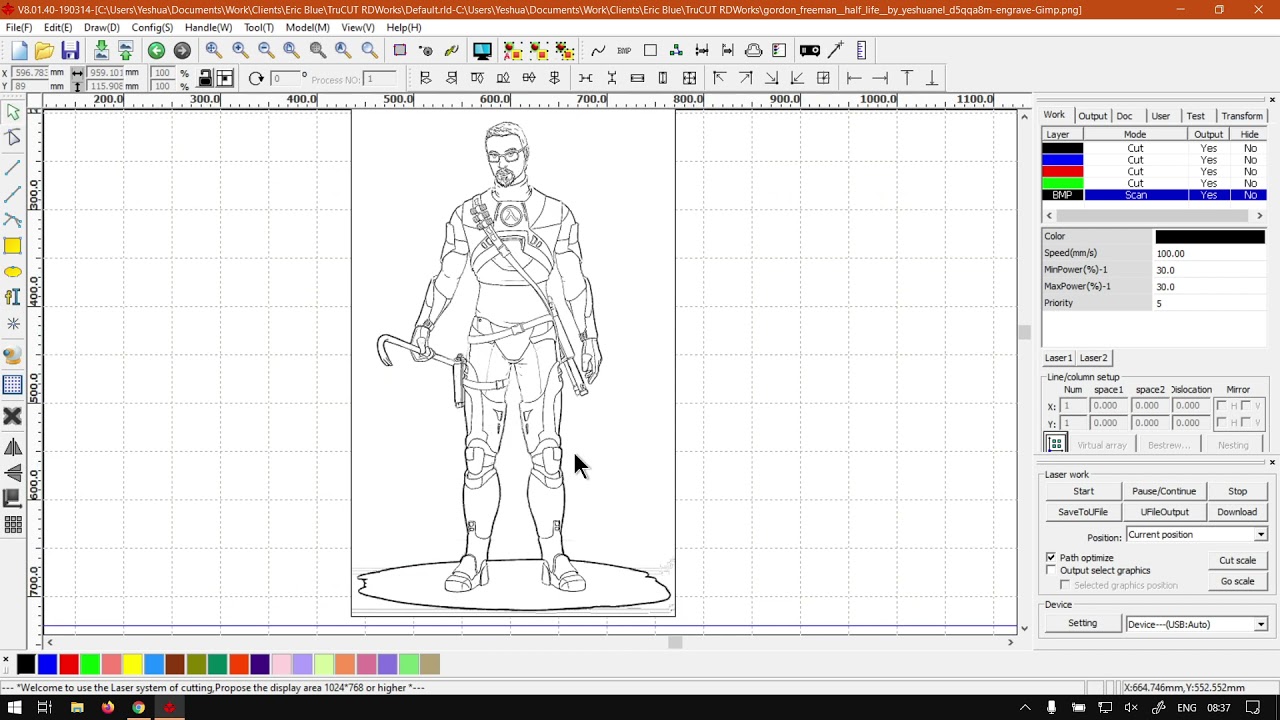Click the ruler measure icon
Screen dimensions: 1280x720
coord(862,50)
